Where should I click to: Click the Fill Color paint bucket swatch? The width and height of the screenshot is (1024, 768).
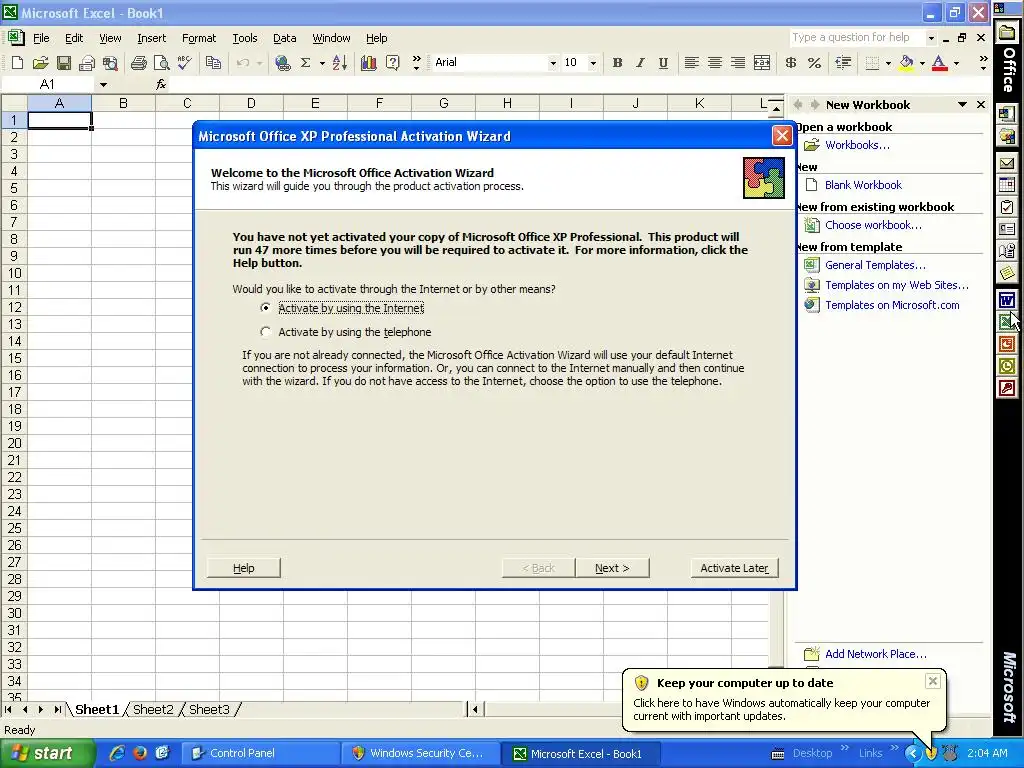coord(906,63)
